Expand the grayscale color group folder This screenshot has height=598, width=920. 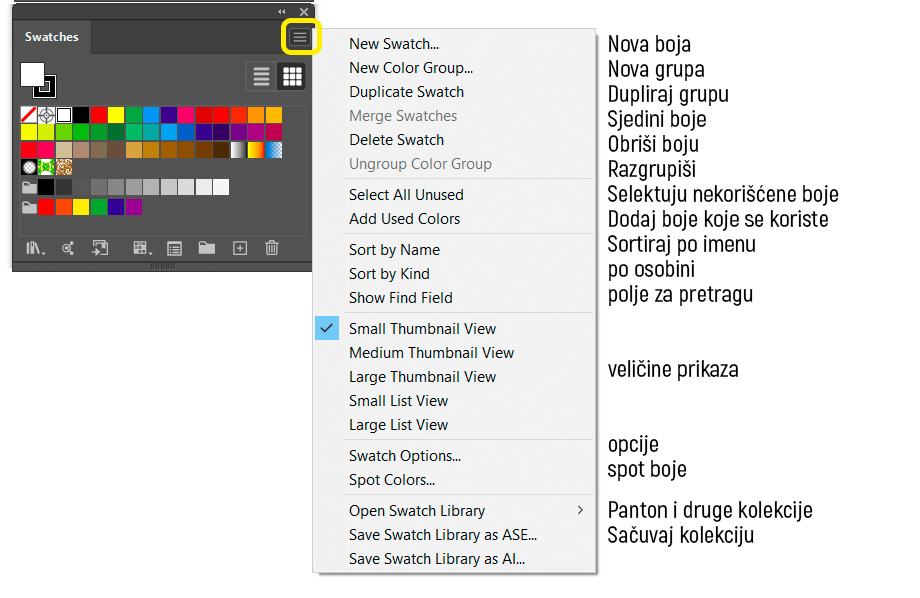pyautogui.click(x=29, y=188)
